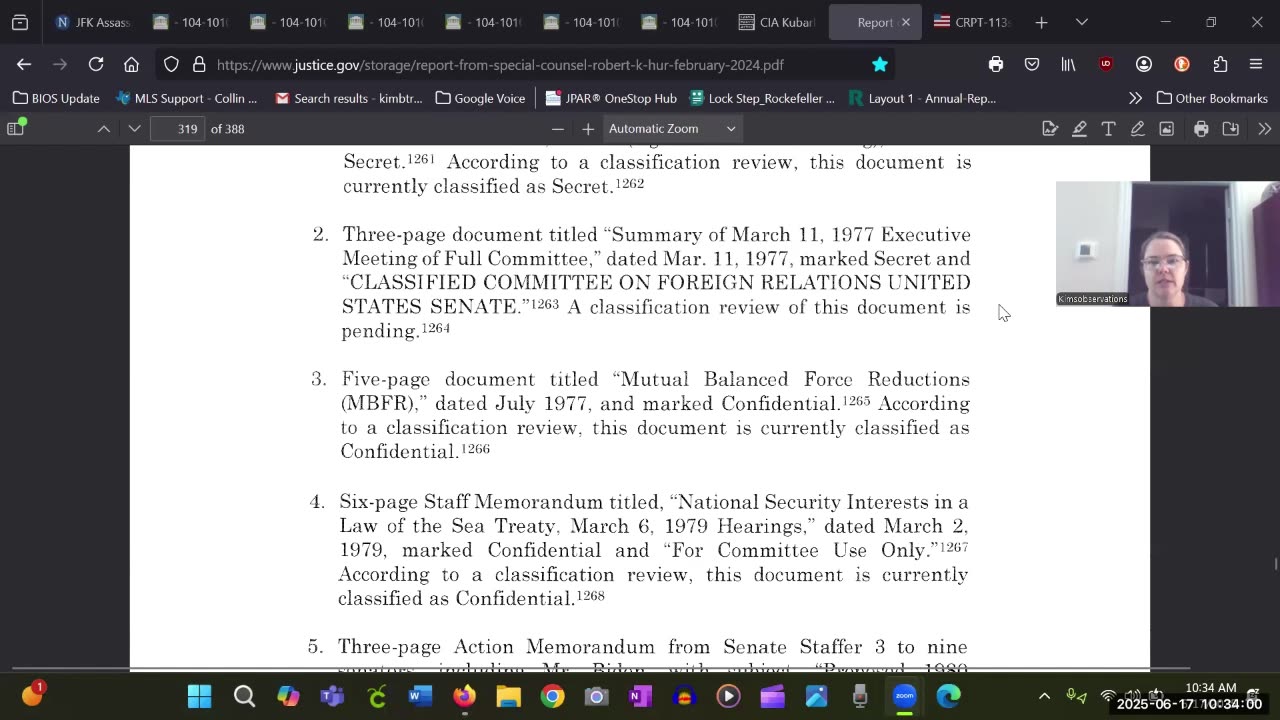Open a new browser tab
1280x720 pixels.
(1041, 22)
